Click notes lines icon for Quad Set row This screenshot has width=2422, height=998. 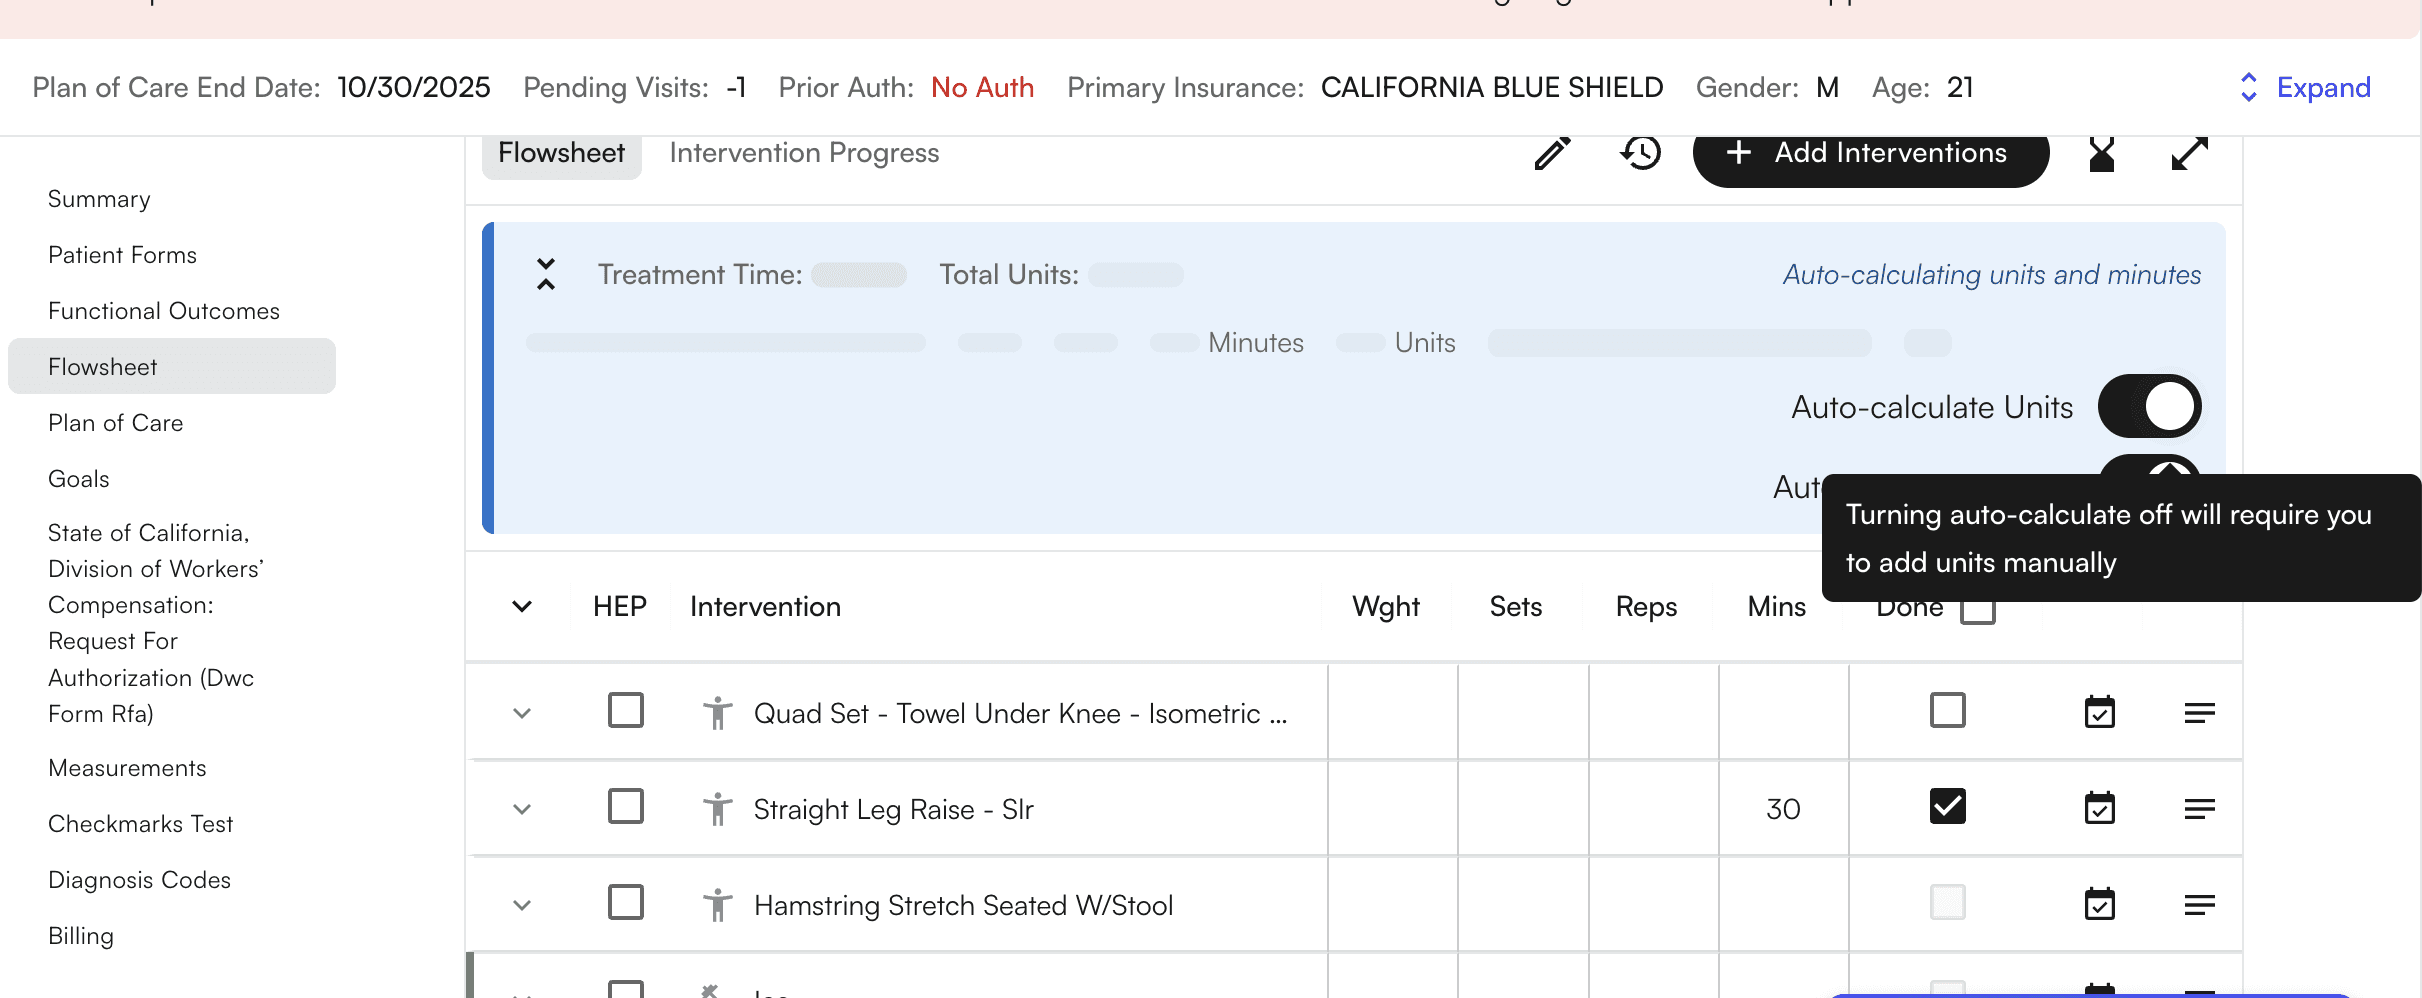tap(2199, 713)
